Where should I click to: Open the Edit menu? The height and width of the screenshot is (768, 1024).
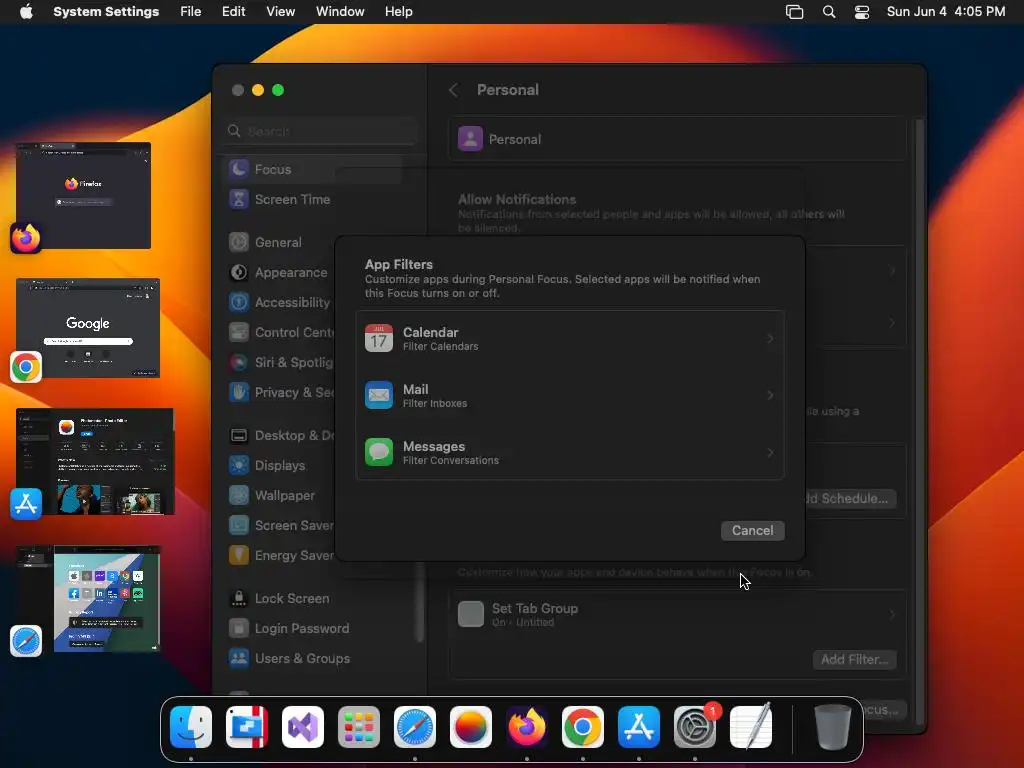(x=233, y=12)
